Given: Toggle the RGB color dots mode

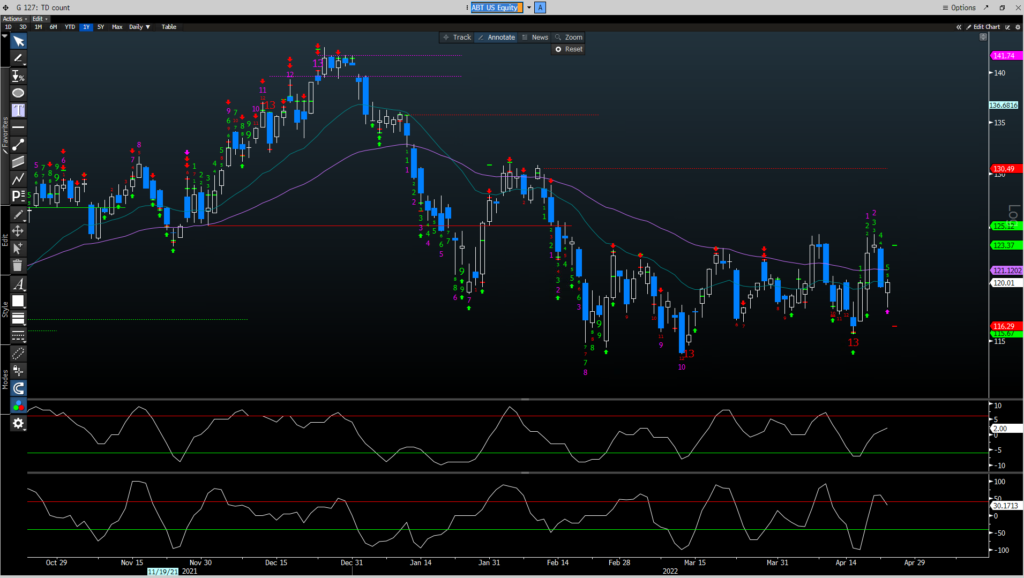Looking at the screenshot, I should click(18, 406).
